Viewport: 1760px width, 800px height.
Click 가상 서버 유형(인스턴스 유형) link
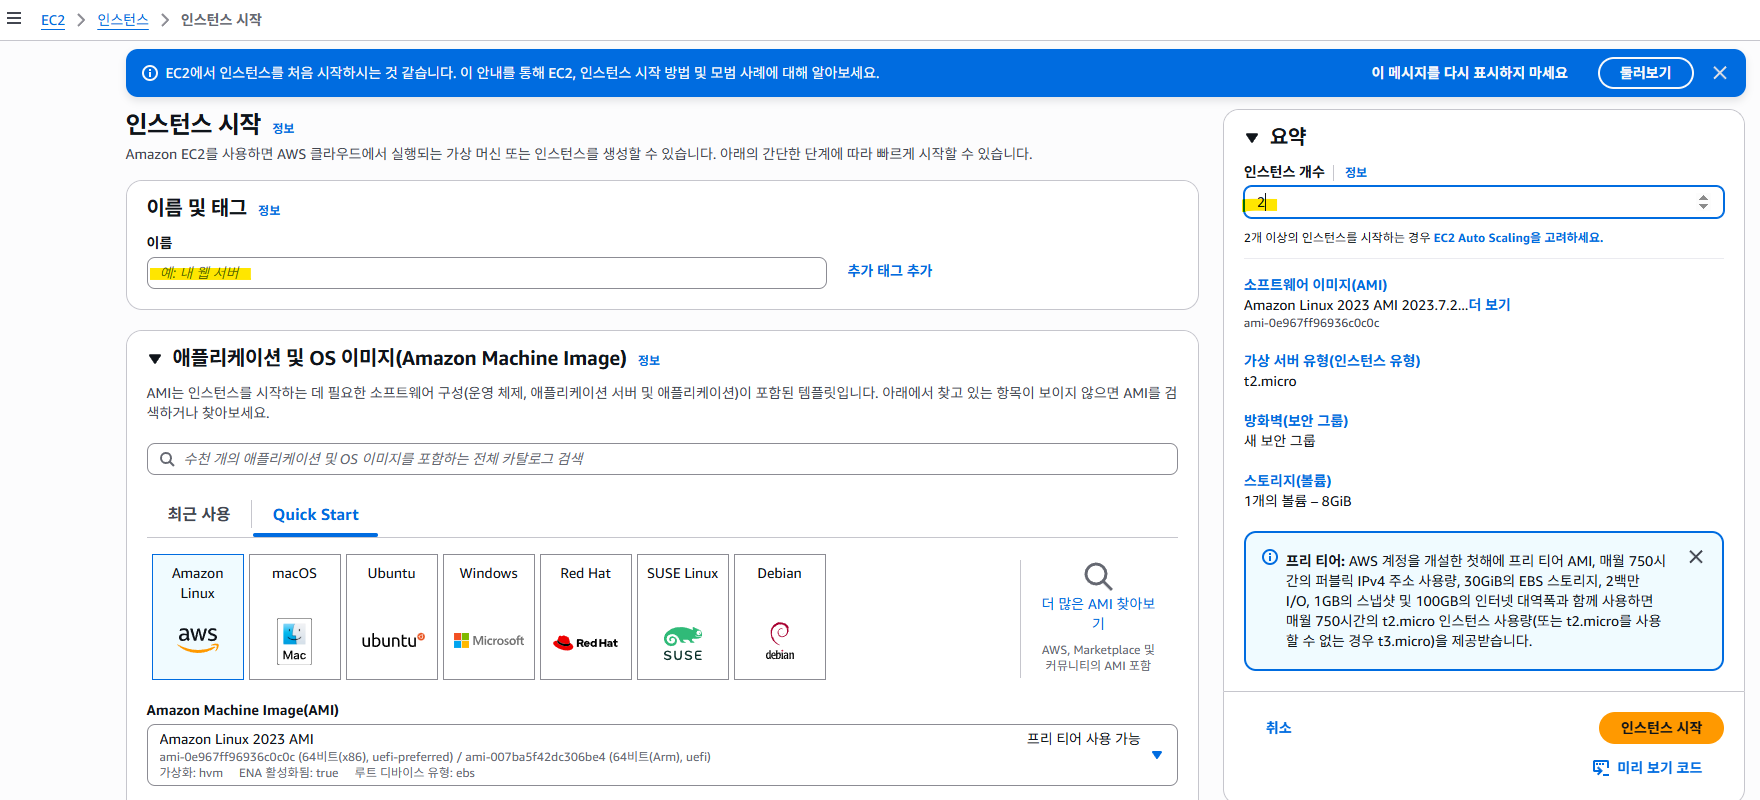pyautogui.click(x=1332, y=361)
